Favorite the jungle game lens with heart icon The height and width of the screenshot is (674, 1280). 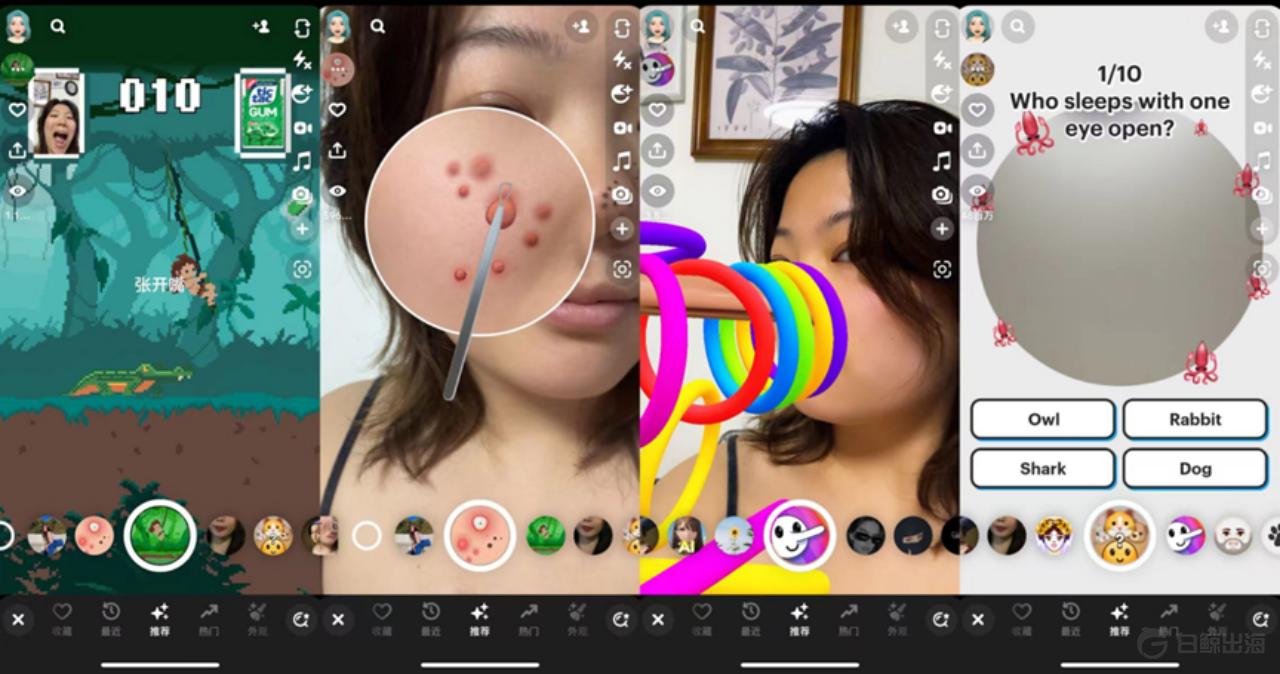tap(17, 110)
